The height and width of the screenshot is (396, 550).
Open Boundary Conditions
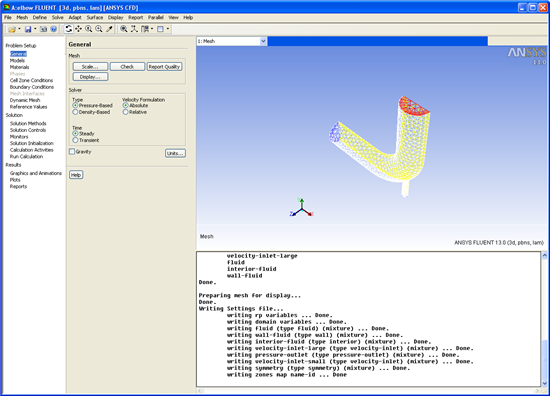[32, 87]
